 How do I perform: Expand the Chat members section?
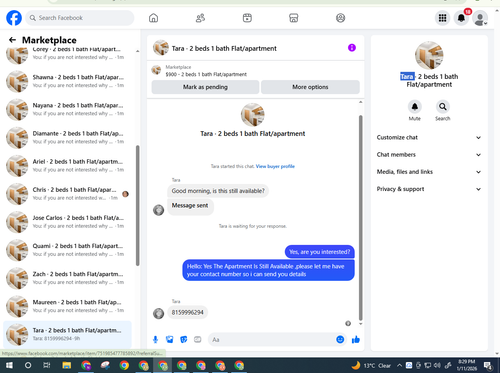(429, 155)
